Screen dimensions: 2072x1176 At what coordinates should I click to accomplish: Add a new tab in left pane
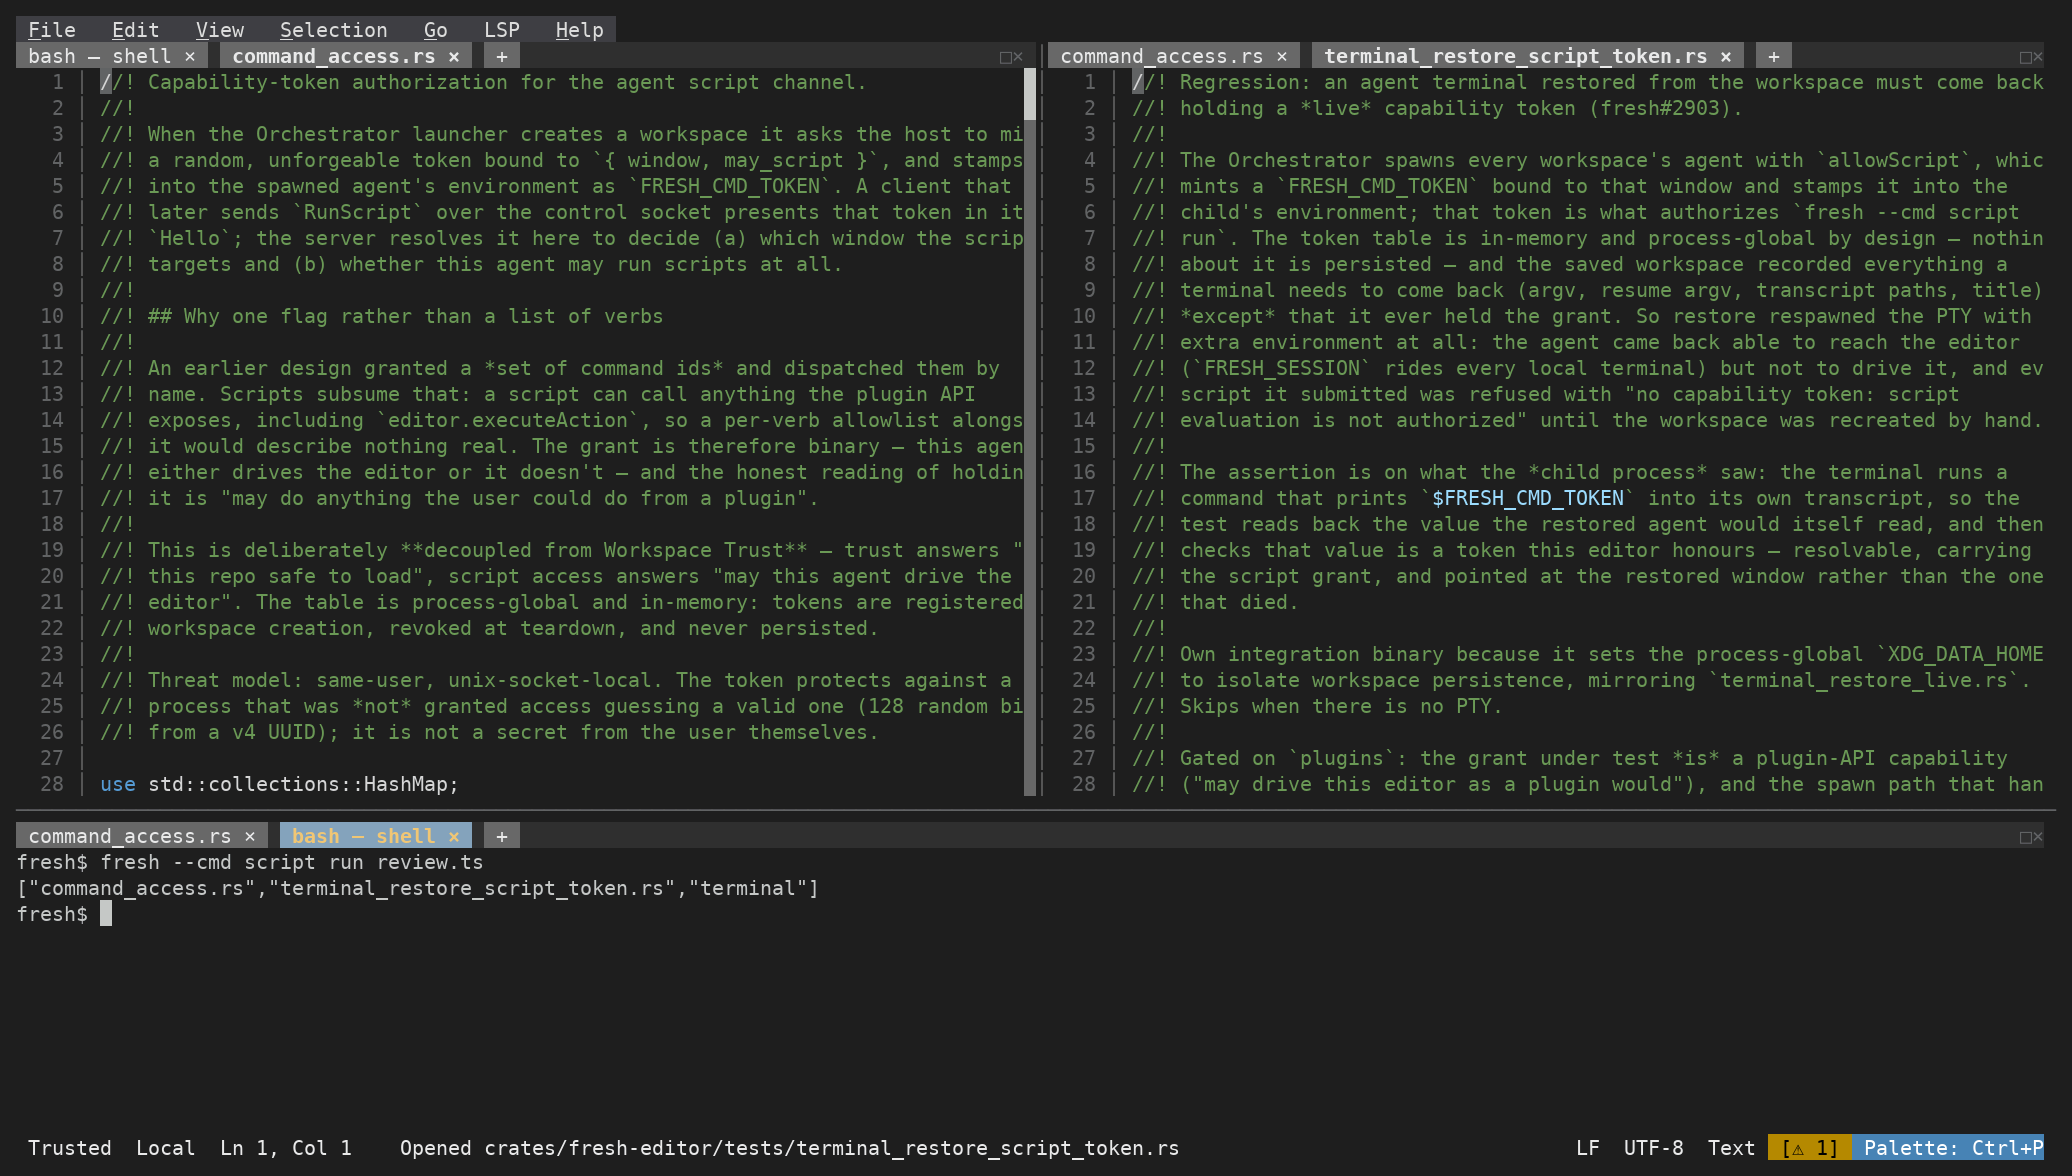pos(502,56)
